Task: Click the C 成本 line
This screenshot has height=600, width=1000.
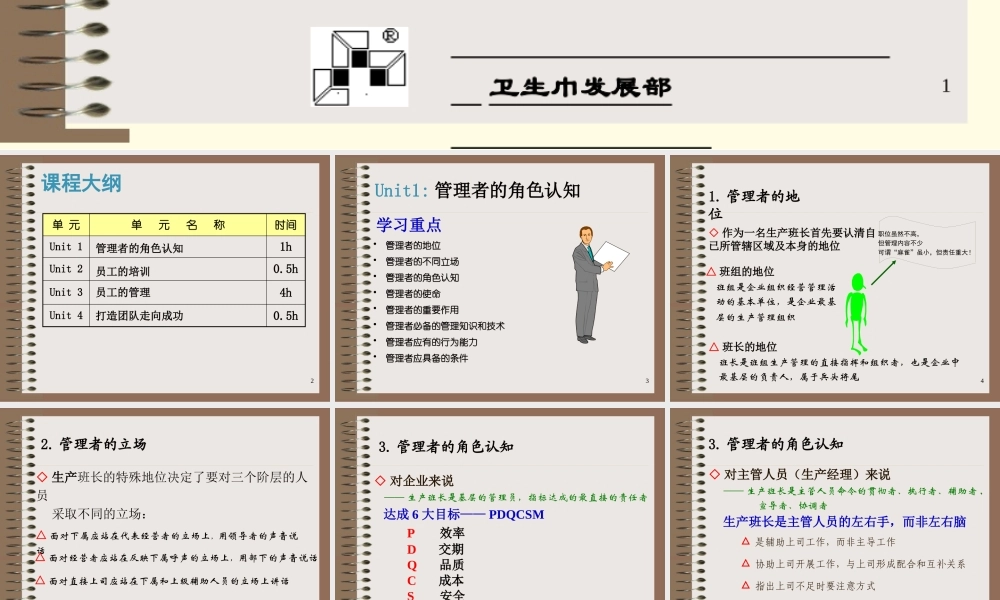Action: (x=436, y=581)
